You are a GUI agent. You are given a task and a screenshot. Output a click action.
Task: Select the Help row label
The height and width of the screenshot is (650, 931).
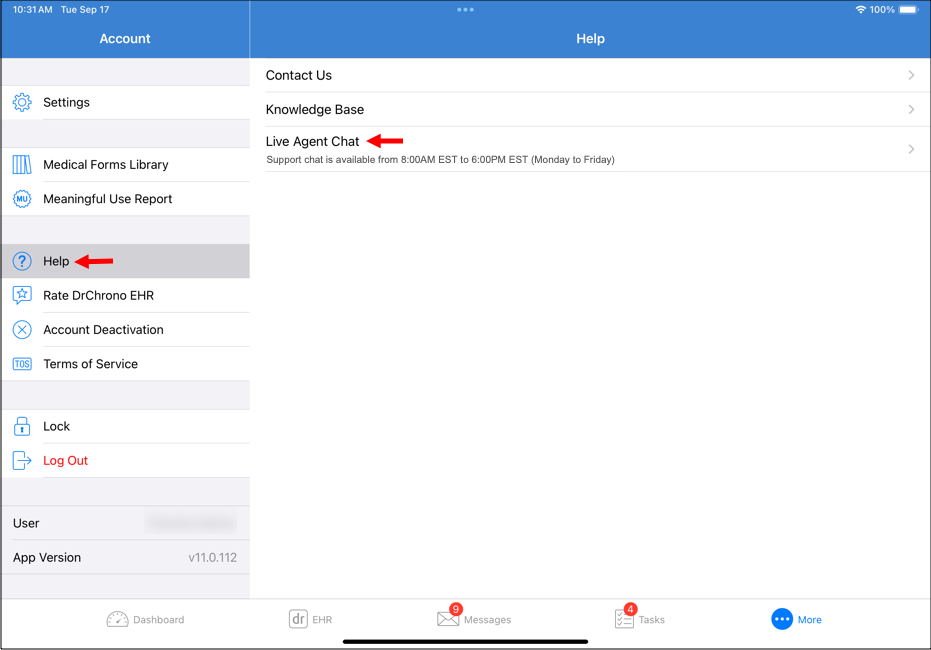tap(56, 261)
